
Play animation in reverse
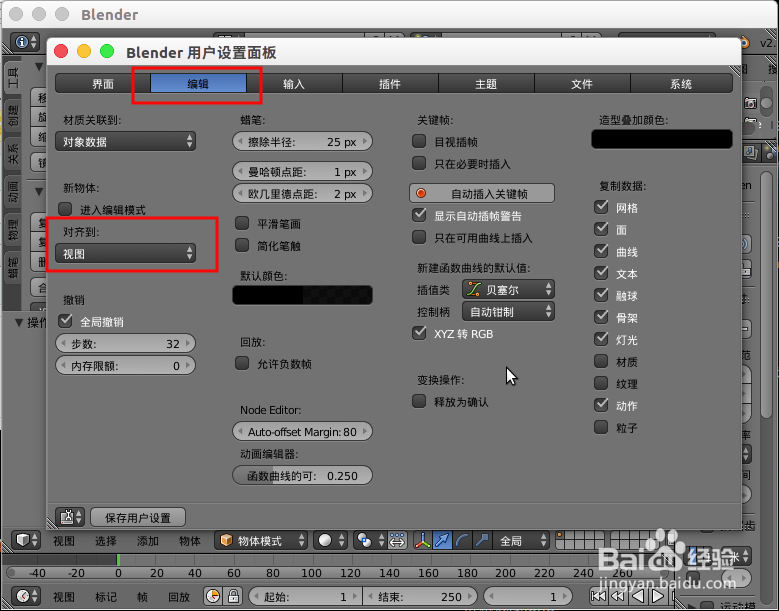click(x=638, y=596)
